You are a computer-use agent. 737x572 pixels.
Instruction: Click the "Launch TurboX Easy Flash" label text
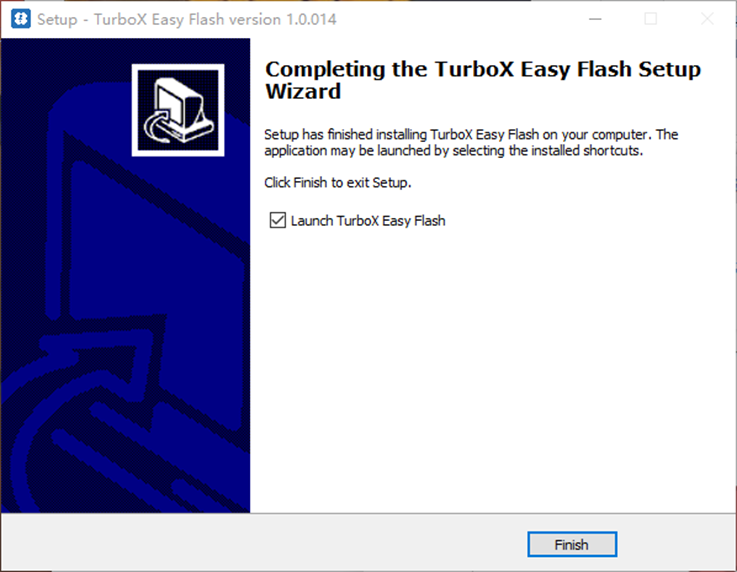point(368,221)
